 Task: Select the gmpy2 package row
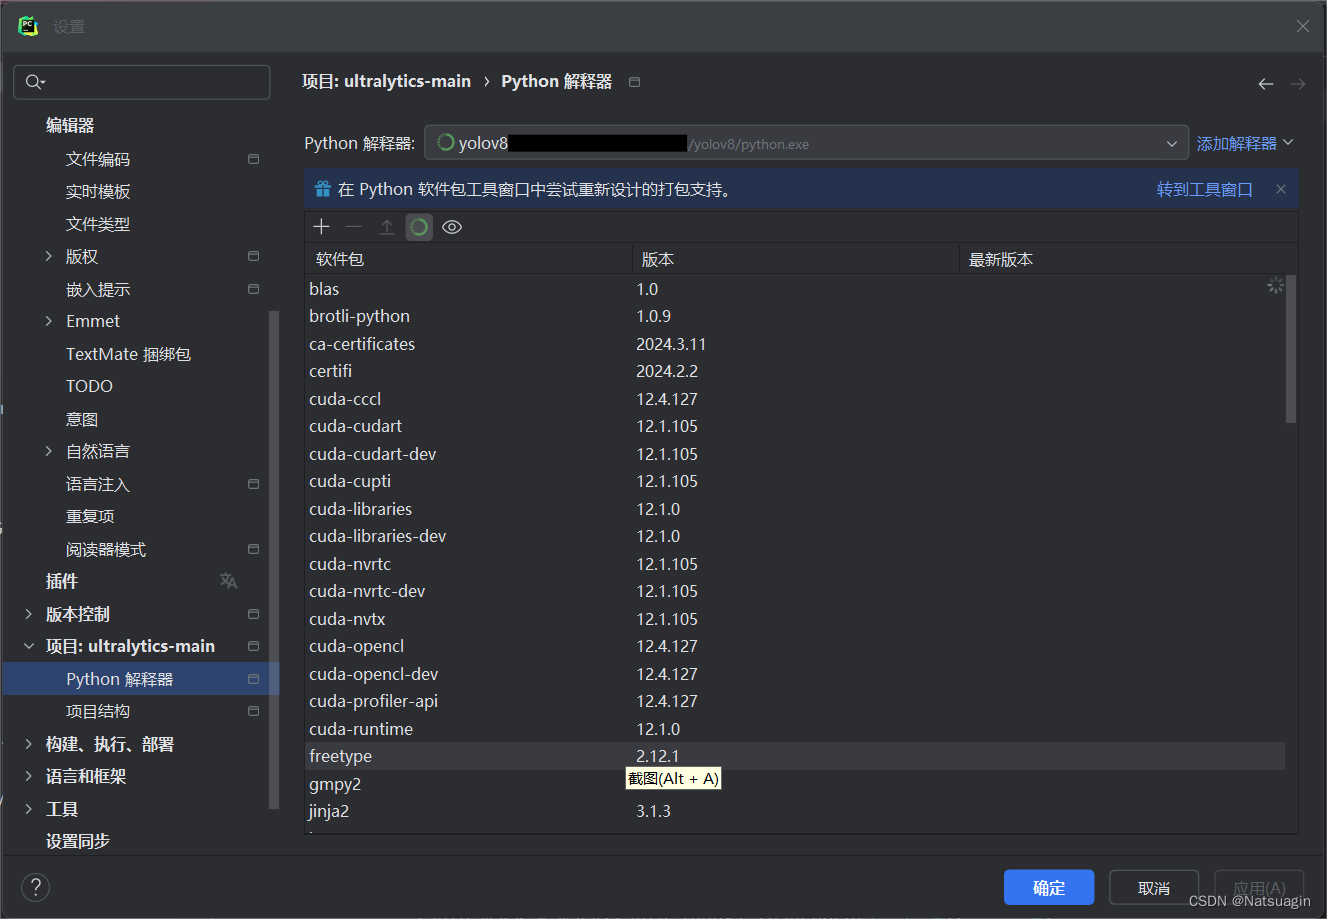795,784
